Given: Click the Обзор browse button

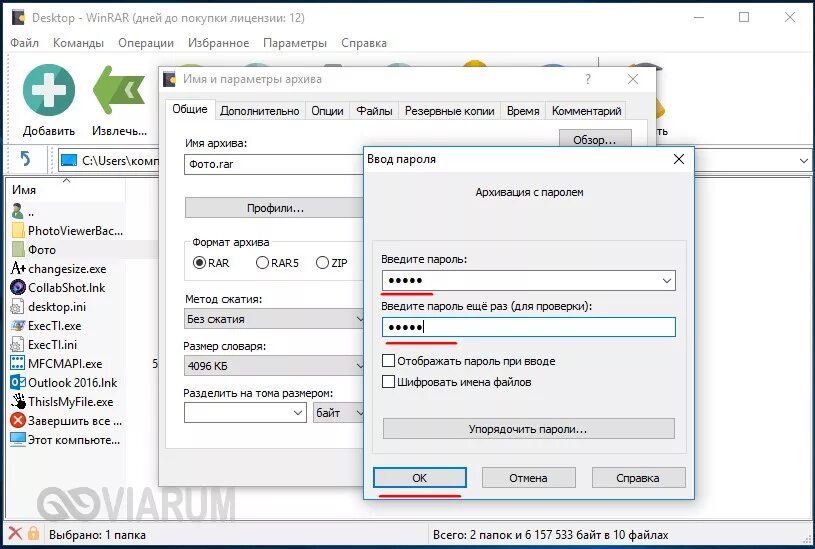Looking at the screenshot, I should 595,139.
